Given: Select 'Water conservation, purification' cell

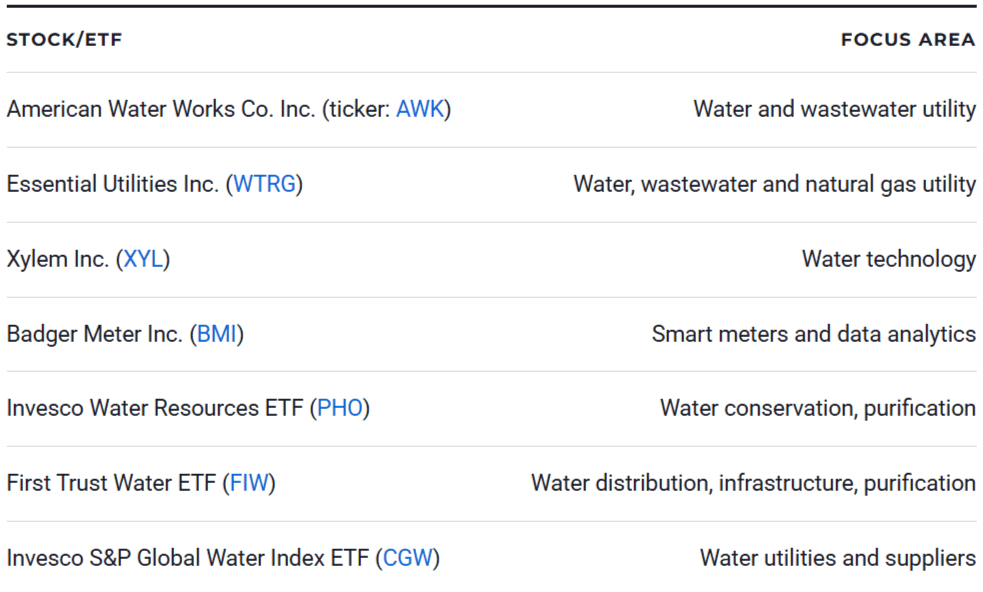Looking at the screenshot, I should click(x=817, y=408).
